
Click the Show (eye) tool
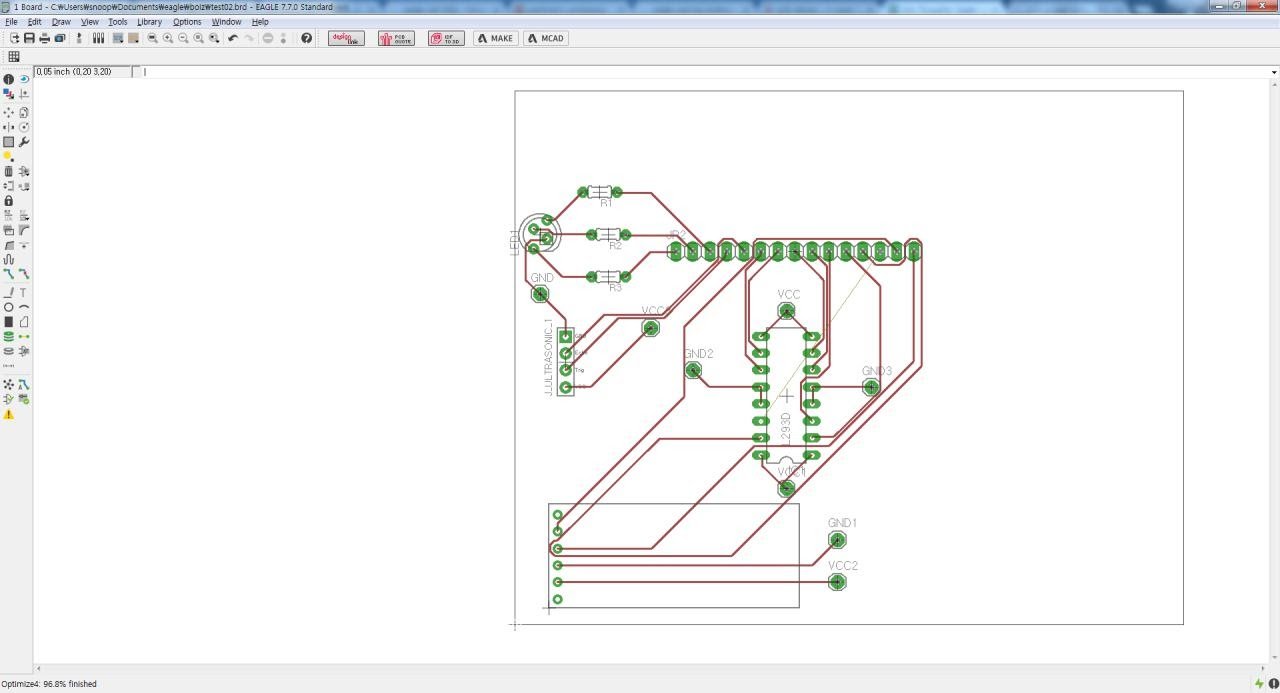[24, 79]
